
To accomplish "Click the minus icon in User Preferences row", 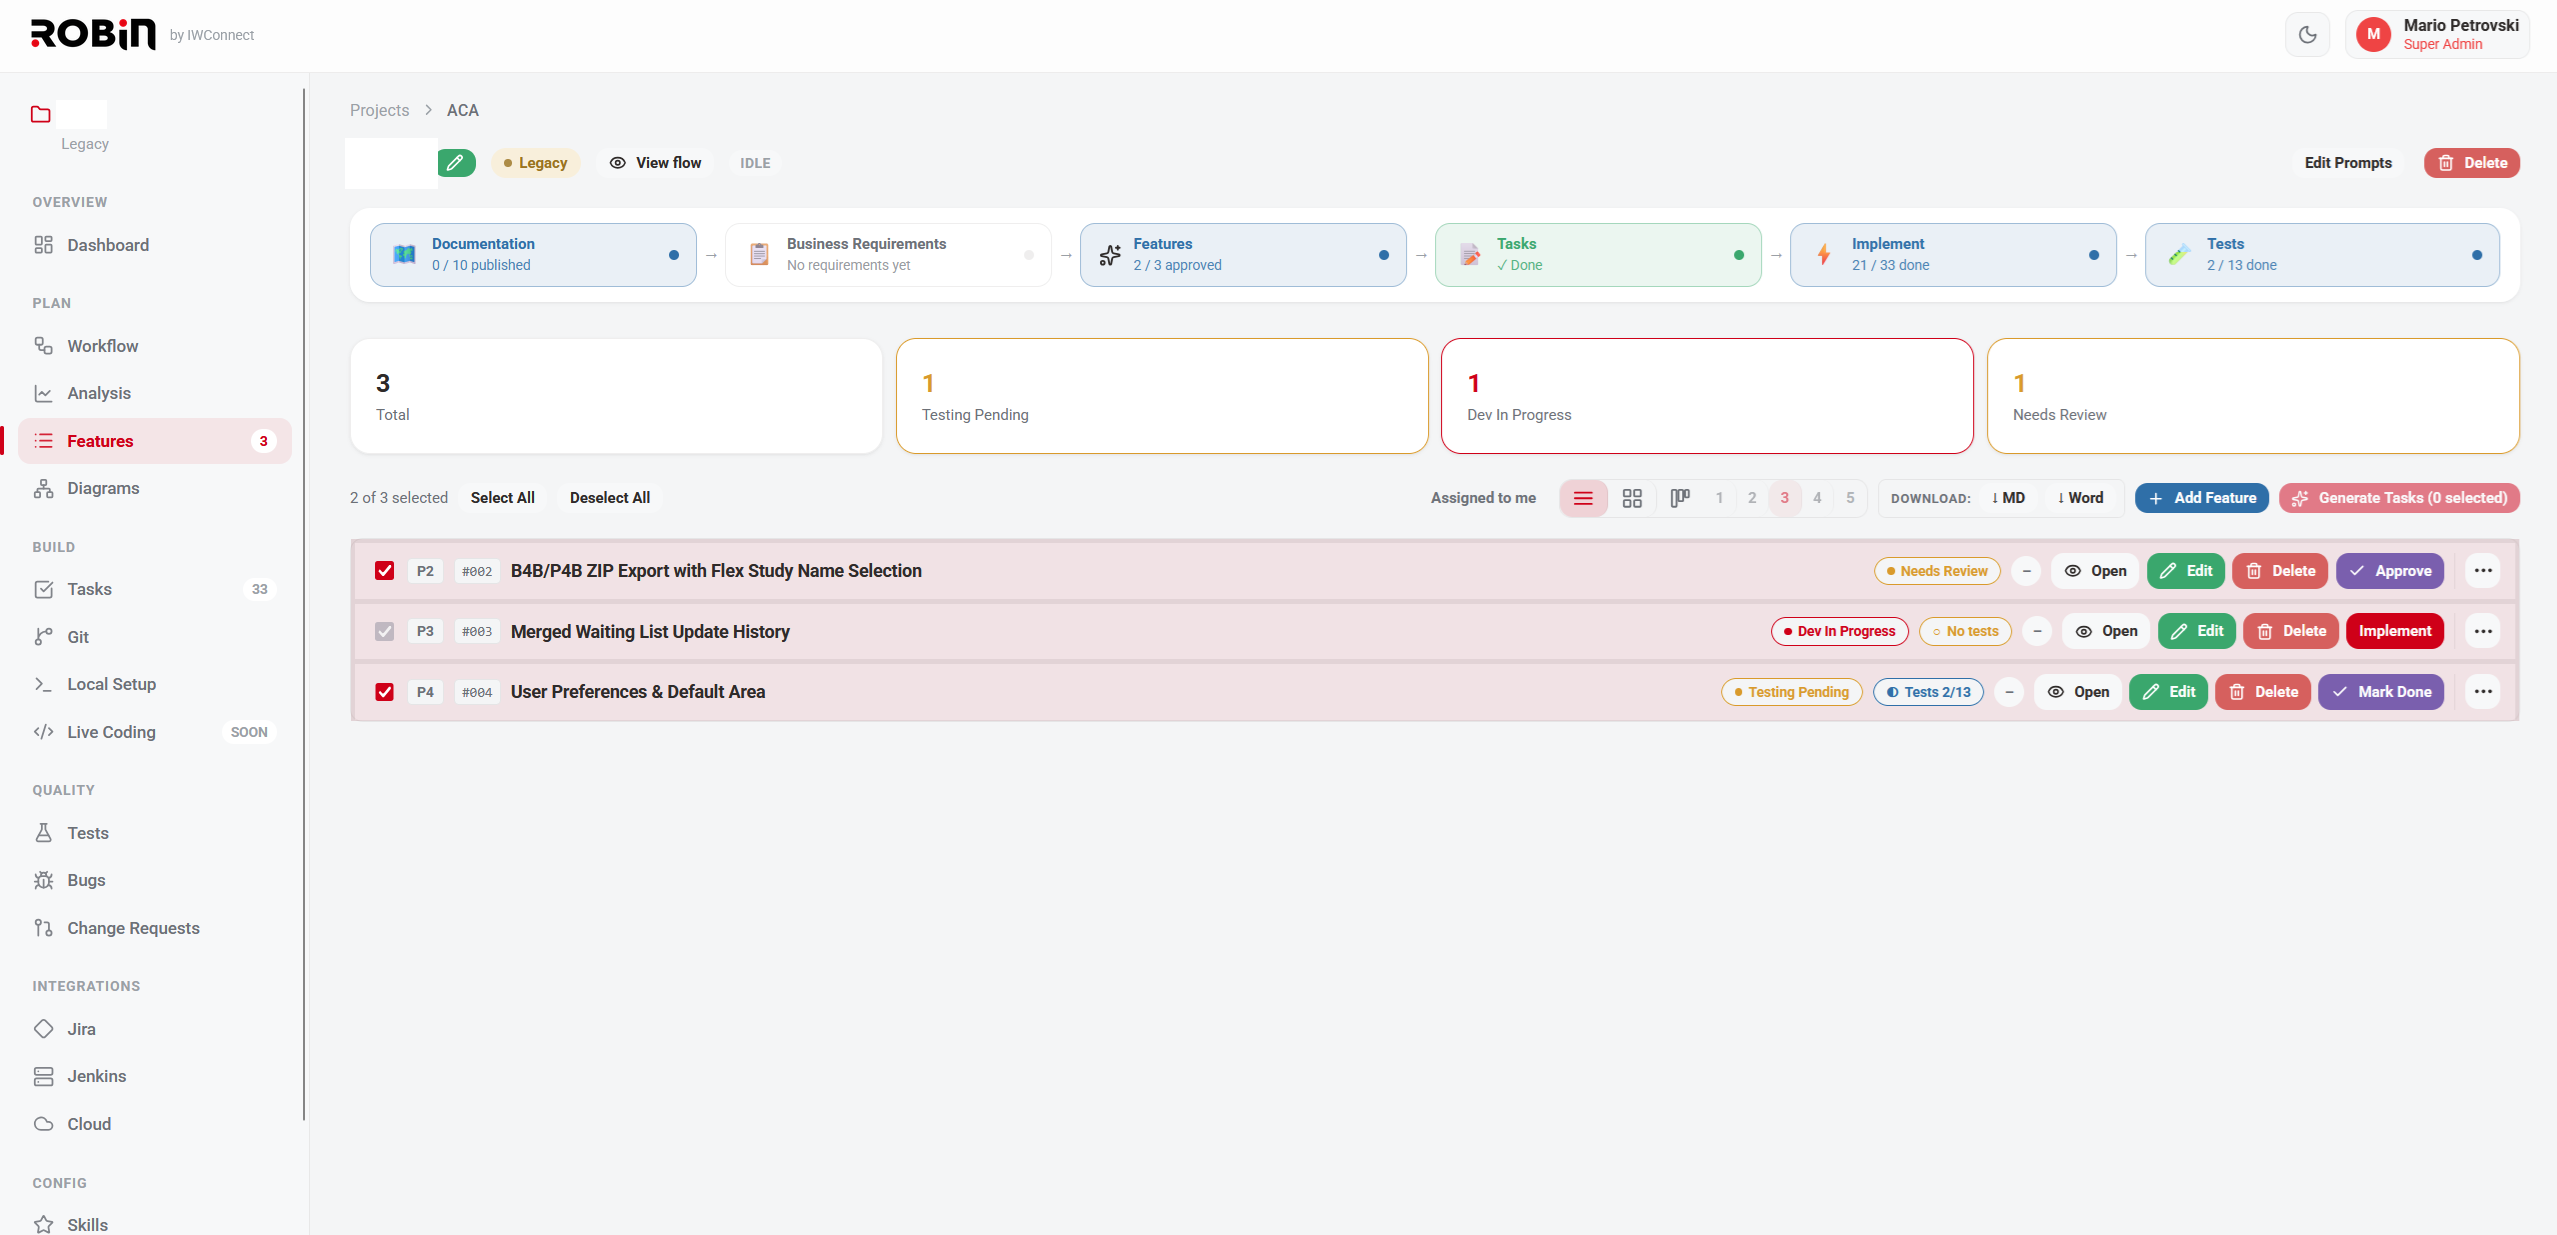I will click(2009, 692).
